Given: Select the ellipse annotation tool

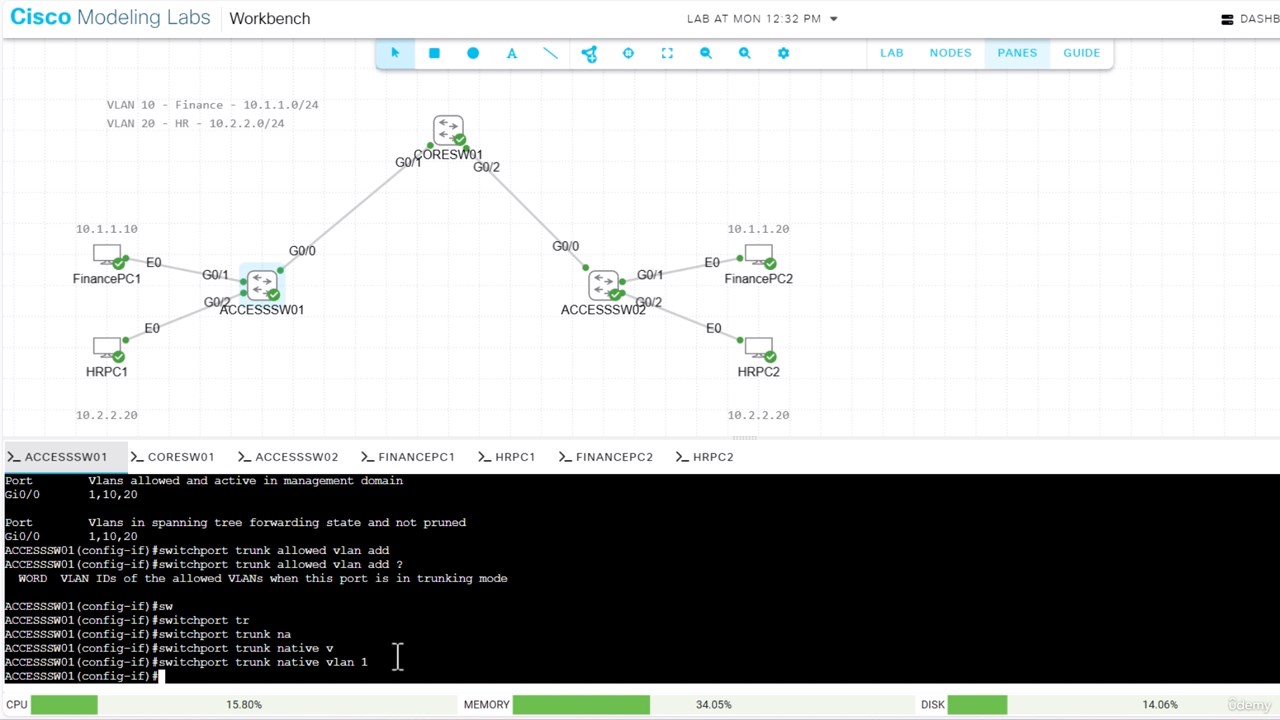Looking at the screenshot, I should (473, 53).
